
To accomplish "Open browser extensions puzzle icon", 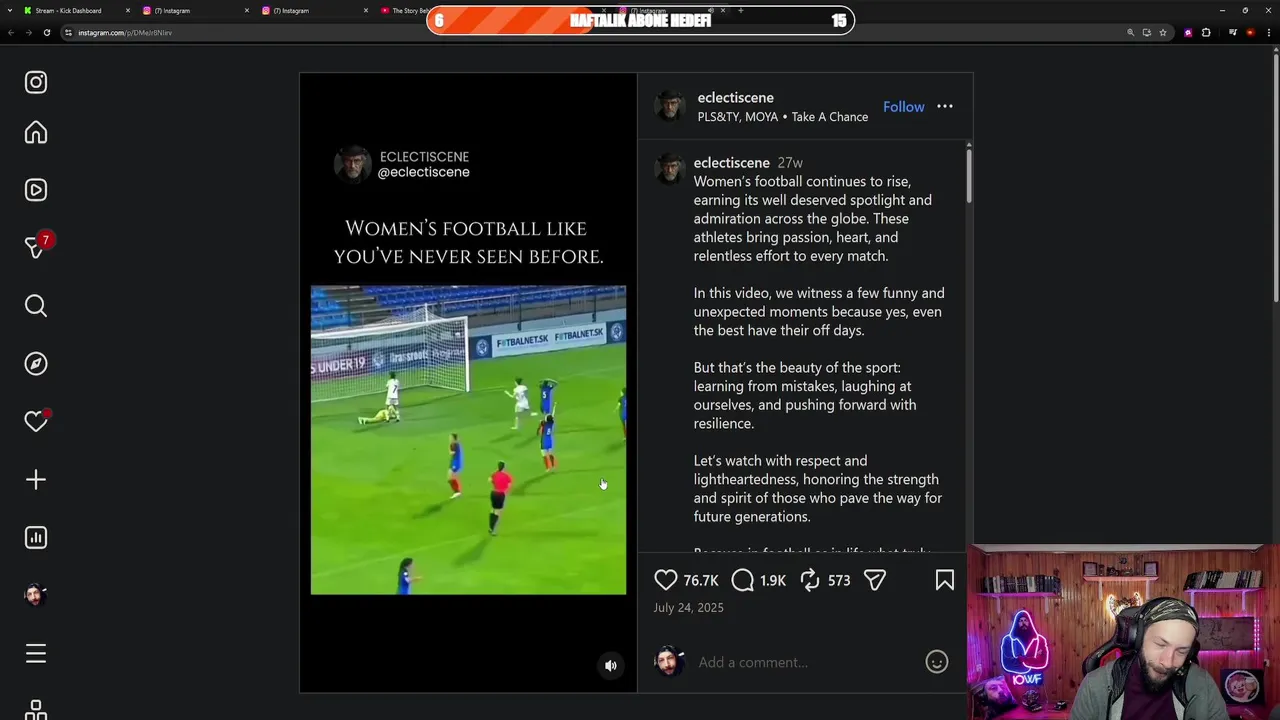I will 1206,33.
